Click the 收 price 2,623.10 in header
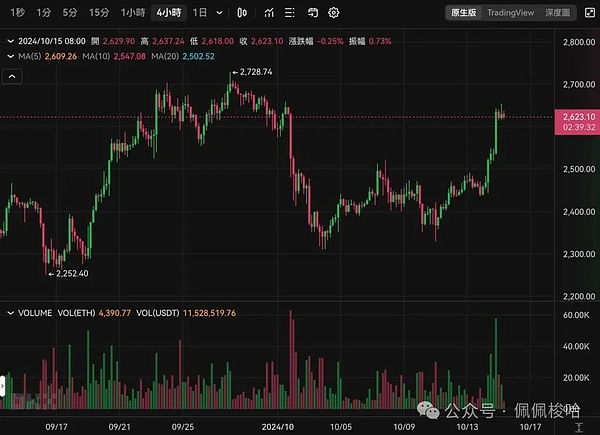The height and width of the screenshot is (435, 600). [267, 41]
